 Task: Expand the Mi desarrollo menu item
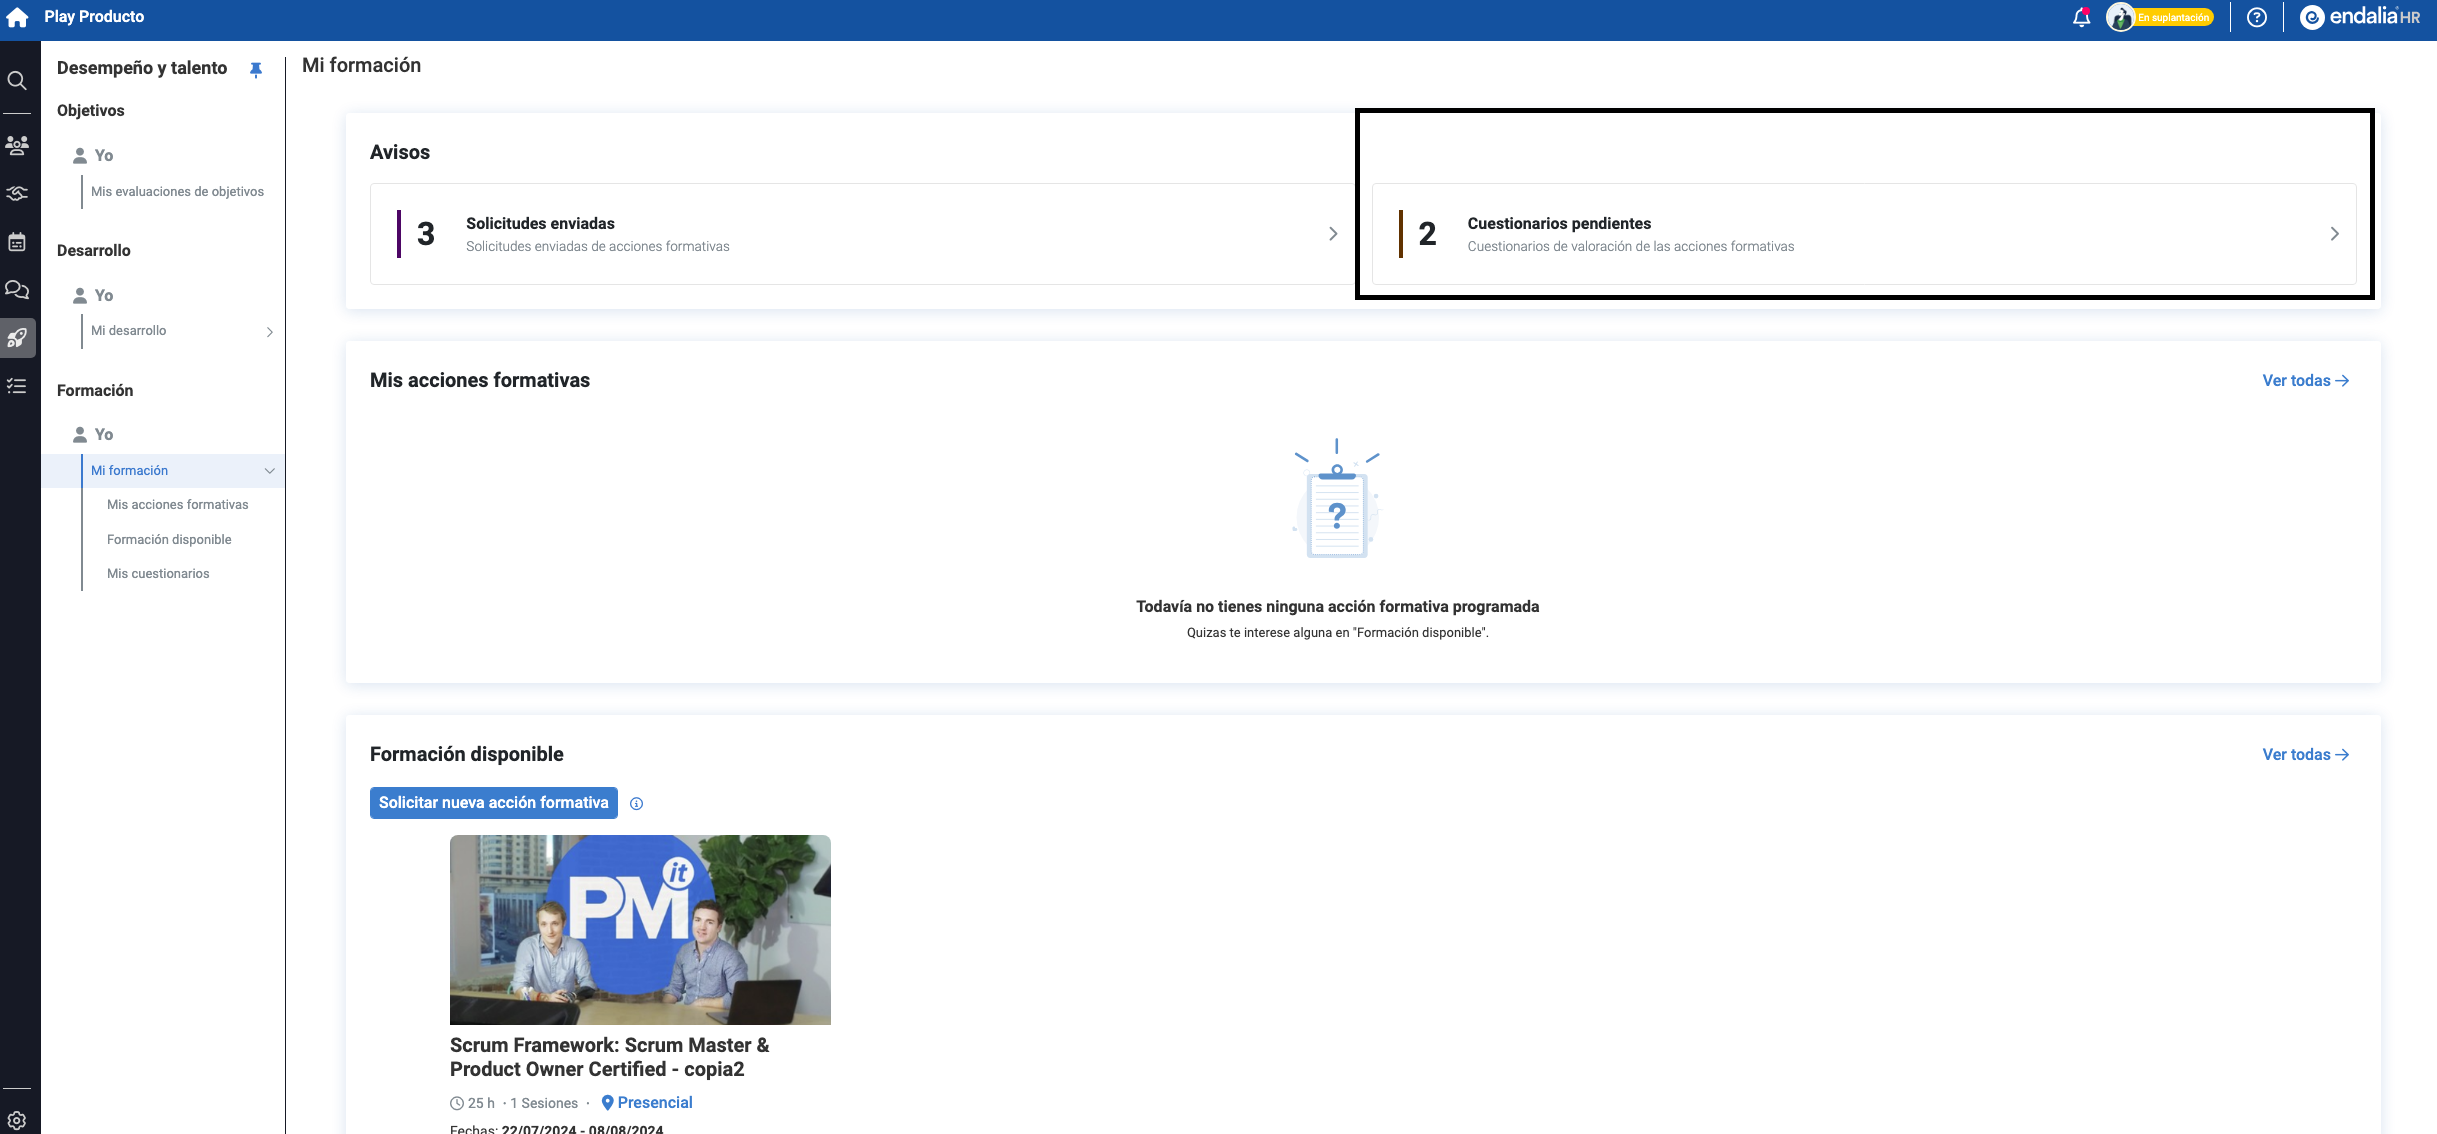(x=269, y=332)
